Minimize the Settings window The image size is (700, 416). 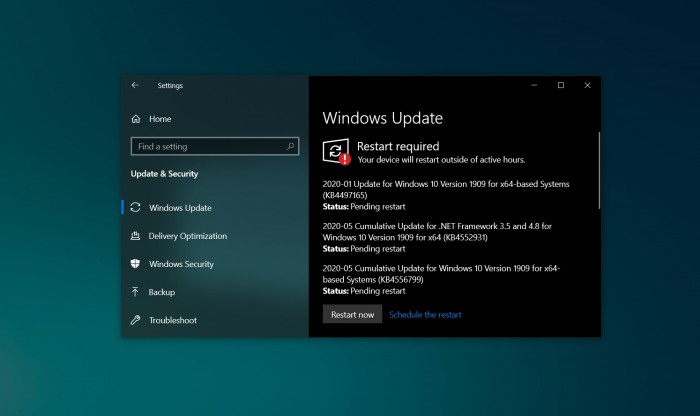[534, 86]
